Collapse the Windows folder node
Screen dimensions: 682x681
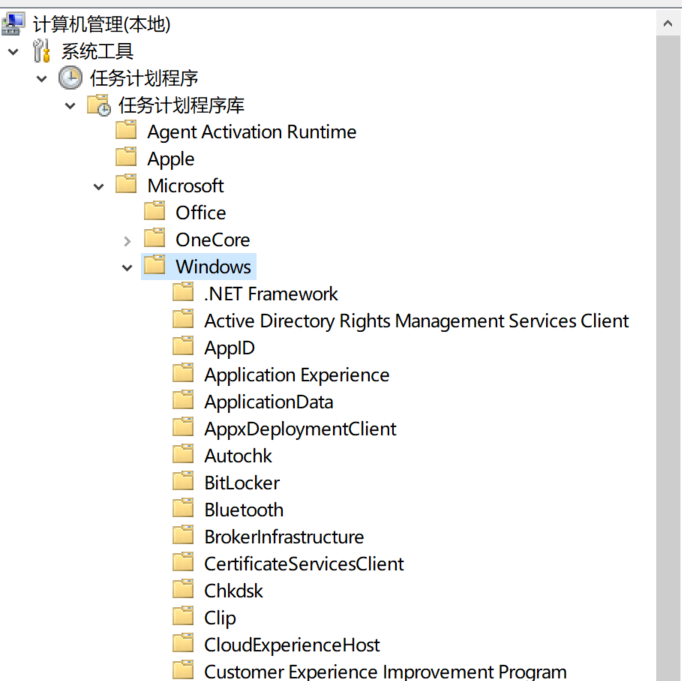(x=127, y=268)
